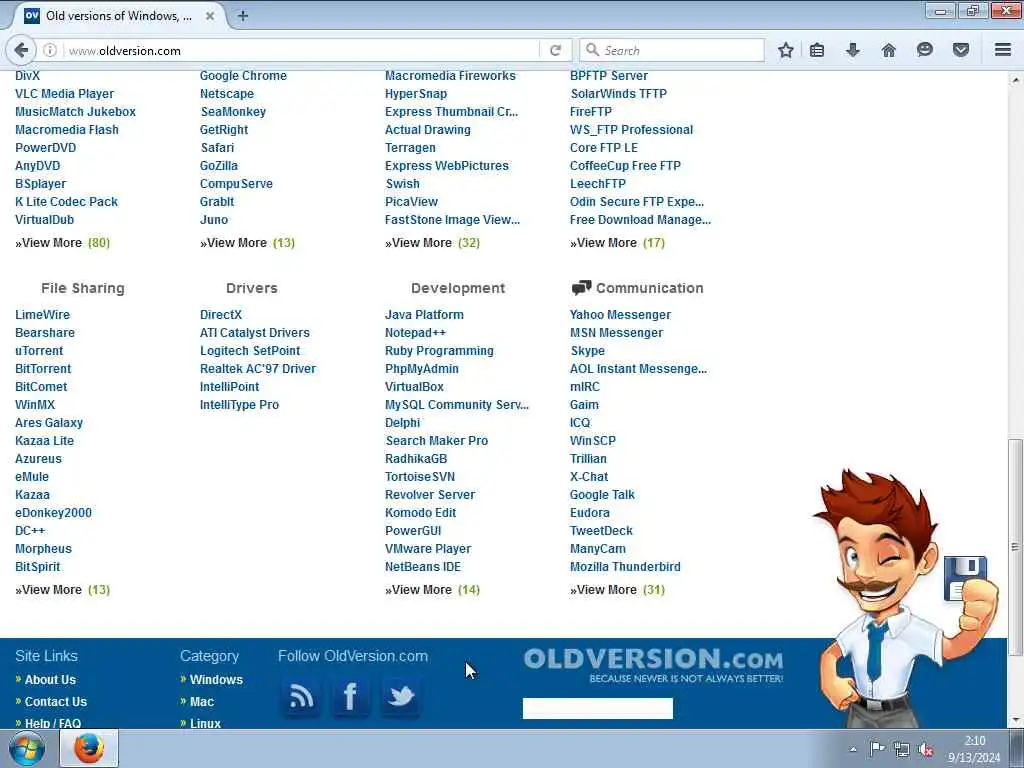View More Development (14)
Image resolution: width=1024 pixels, height=768 pixels.
click(x=432, y=590)
